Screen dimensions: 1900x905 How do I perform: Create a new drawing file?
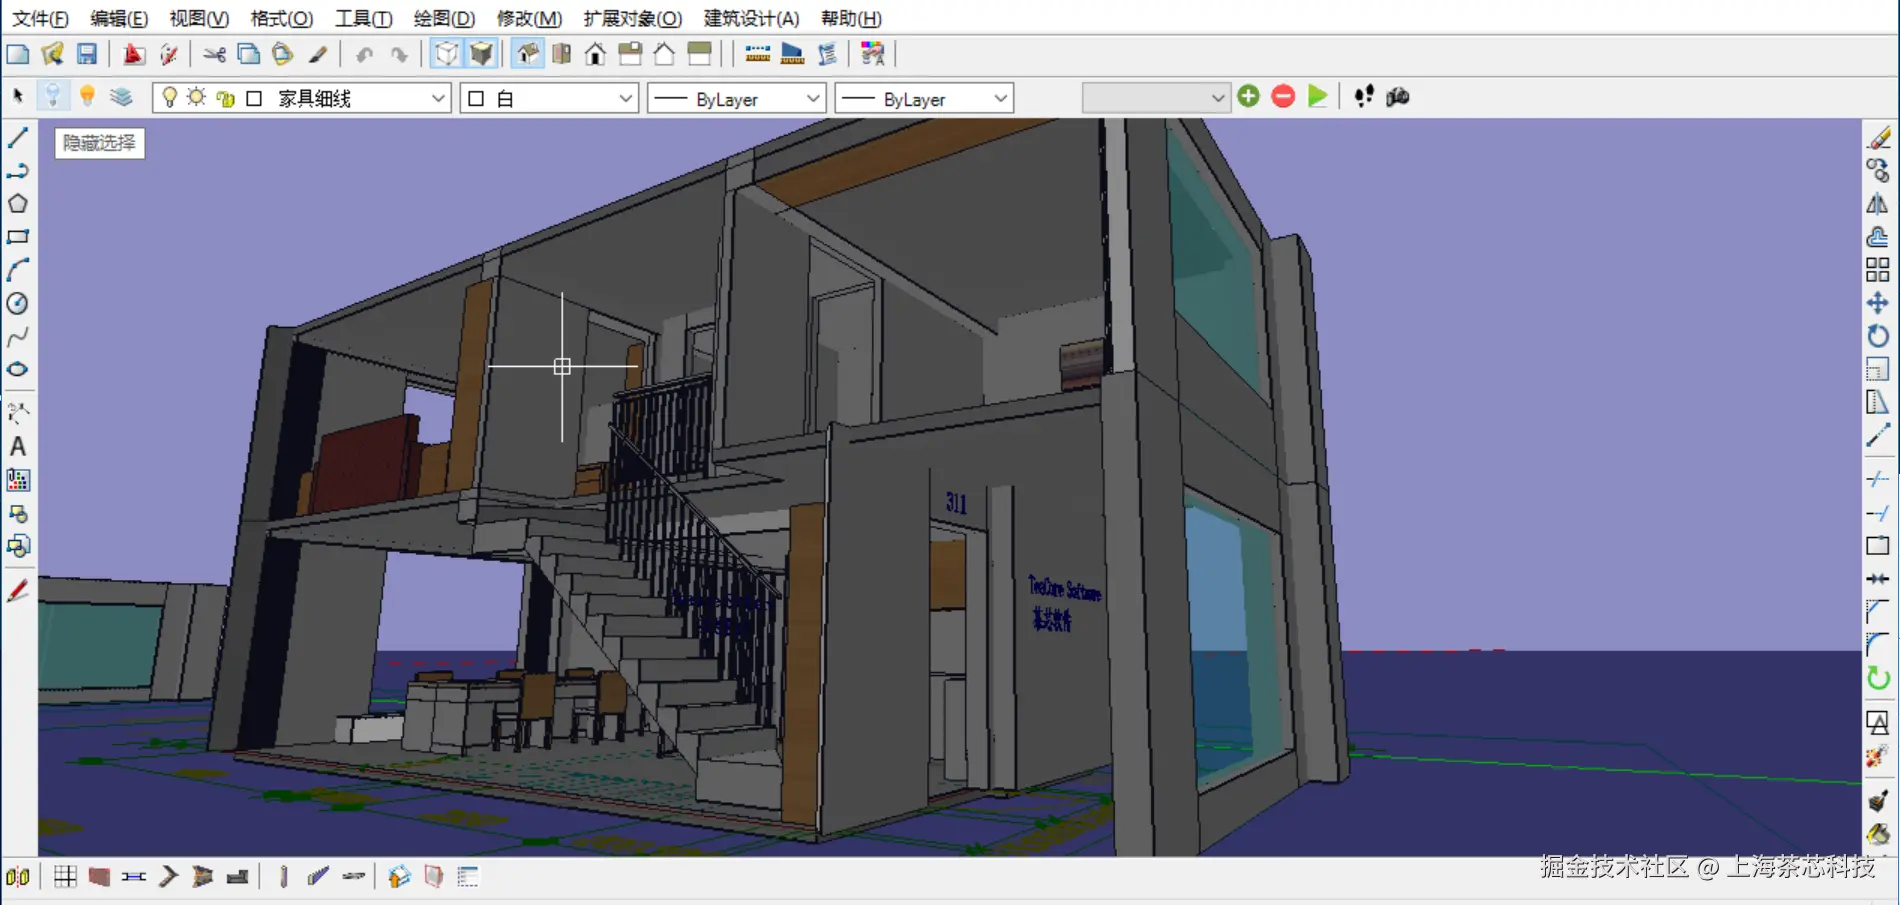point(18,54)
